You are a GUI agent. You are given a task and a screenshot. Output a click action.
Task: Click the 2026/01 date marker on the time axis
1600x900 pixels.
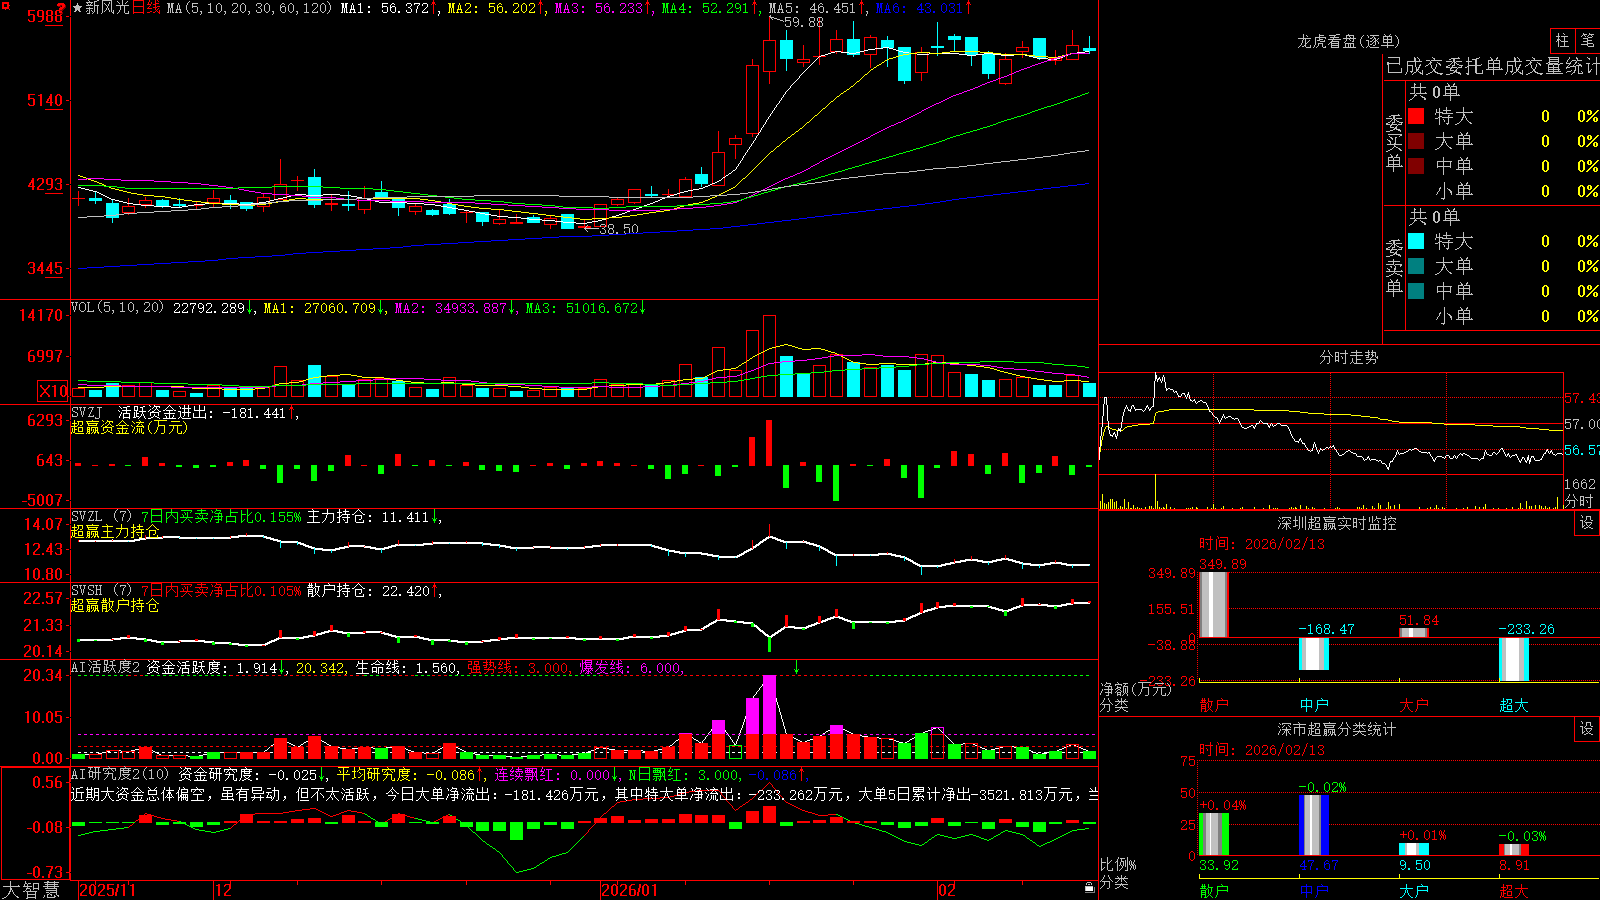tap(630, 890)
